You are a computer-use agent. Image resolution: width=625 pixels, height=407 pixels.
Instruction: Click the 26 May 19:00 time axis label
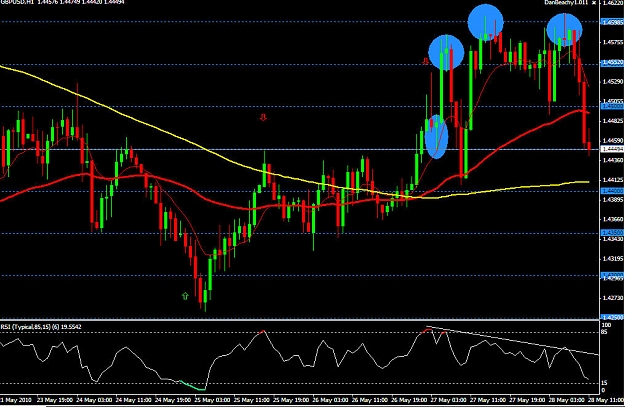409,400
